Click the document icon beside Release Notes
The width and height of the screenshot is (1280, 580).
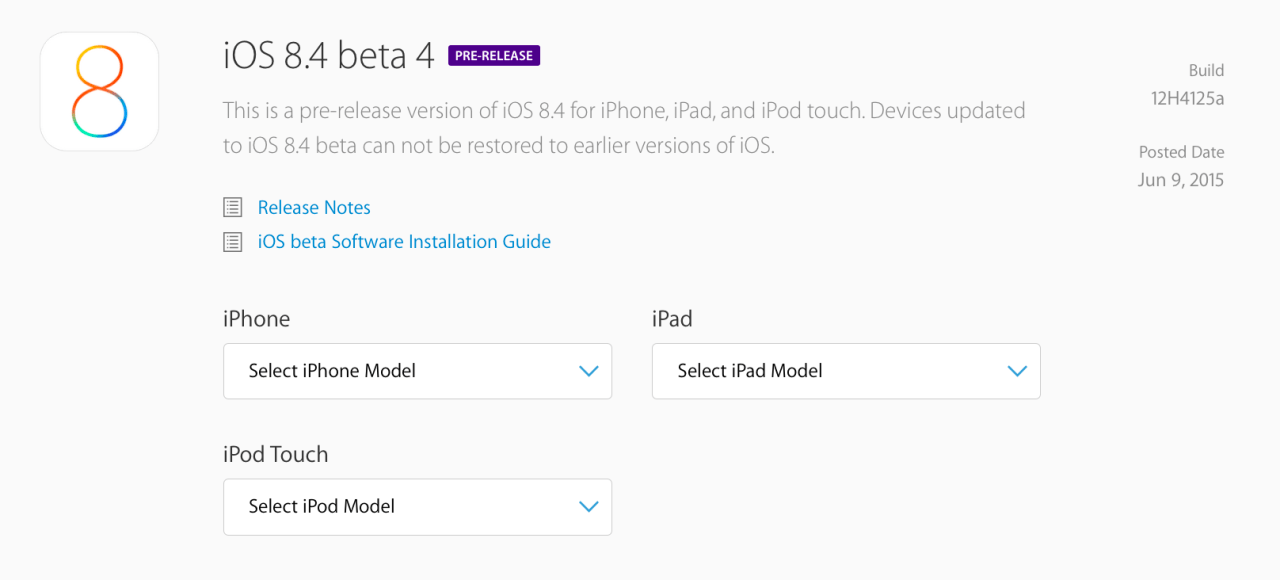233,208
